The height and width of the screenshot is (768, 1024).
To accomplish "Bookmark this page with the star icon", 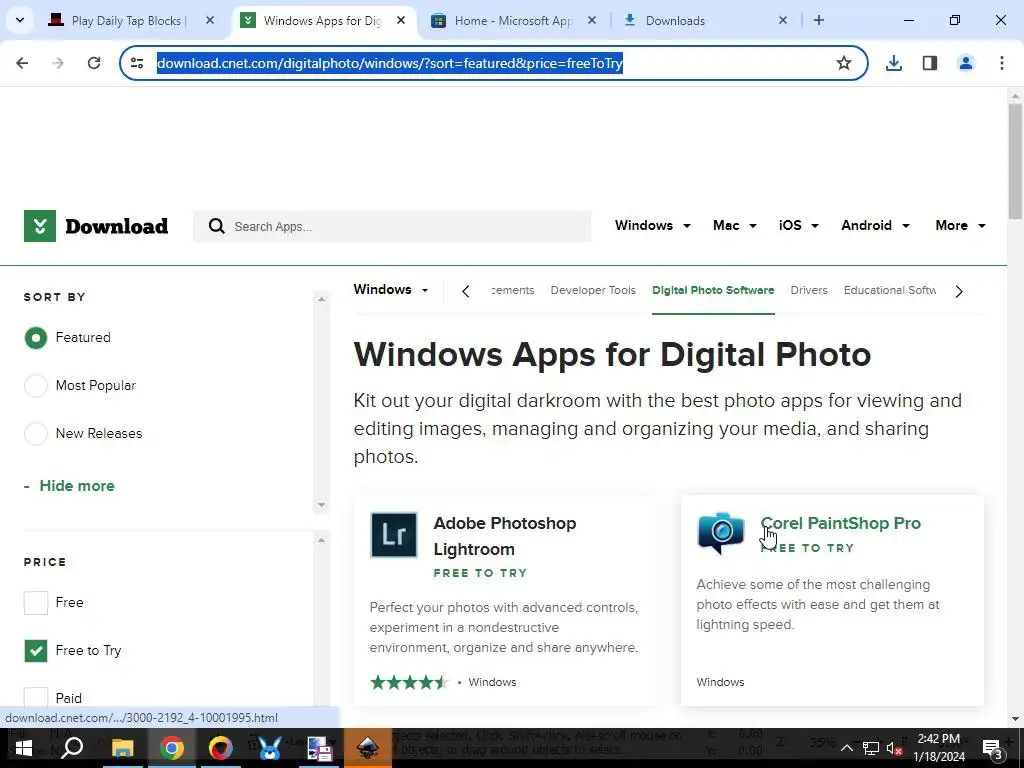I will click(x=844, y=63).
